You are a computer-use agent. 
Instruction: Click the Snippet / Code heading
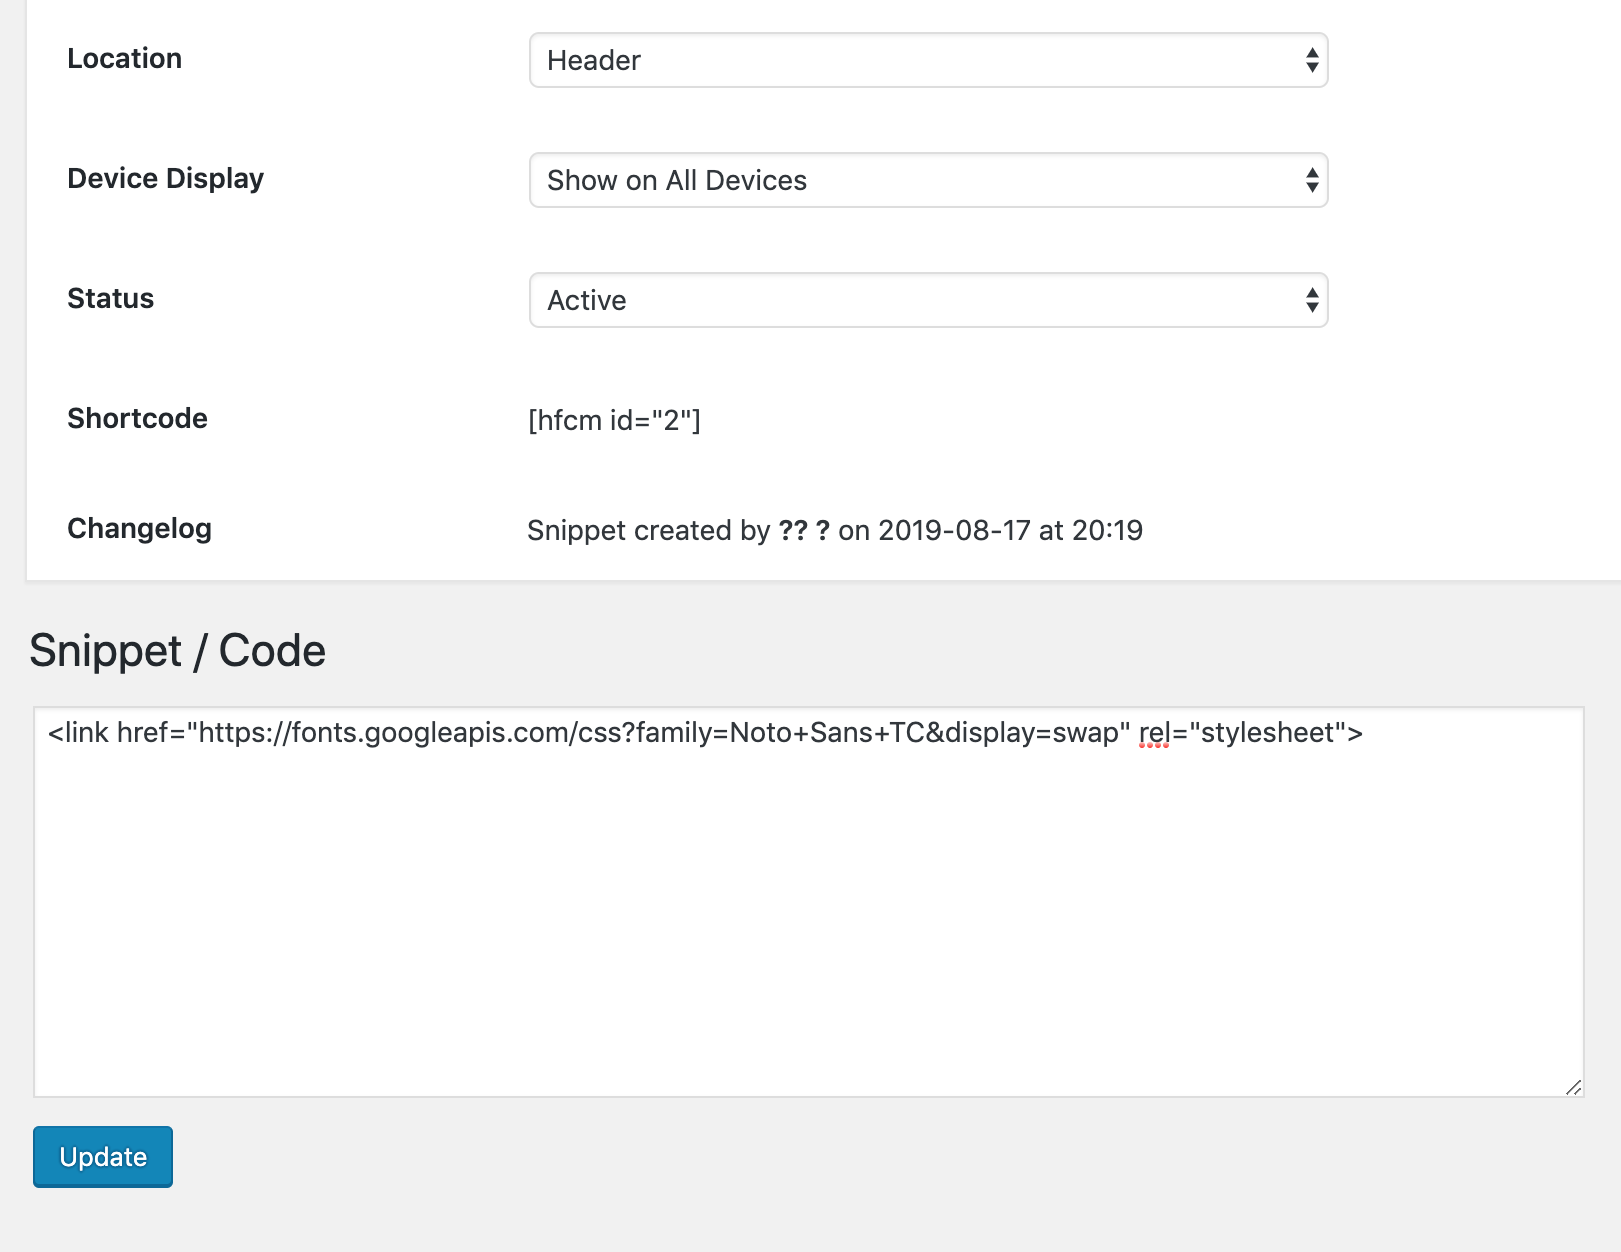click(177, 651)
